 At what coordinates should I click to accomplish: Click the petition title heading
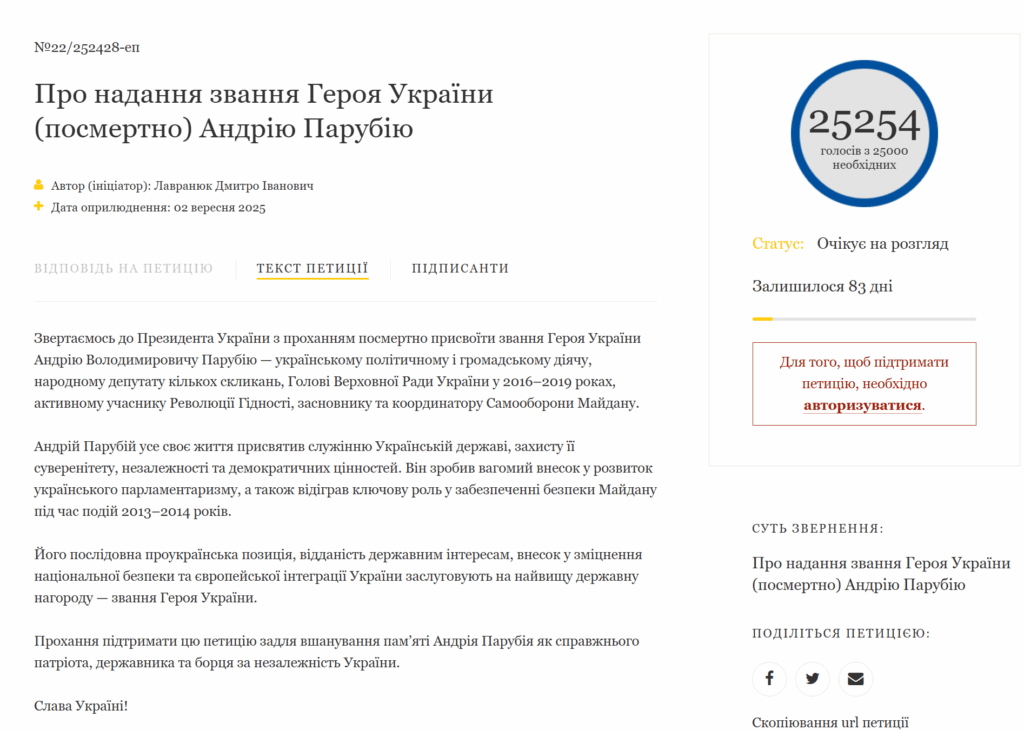[x=264, y=112]
